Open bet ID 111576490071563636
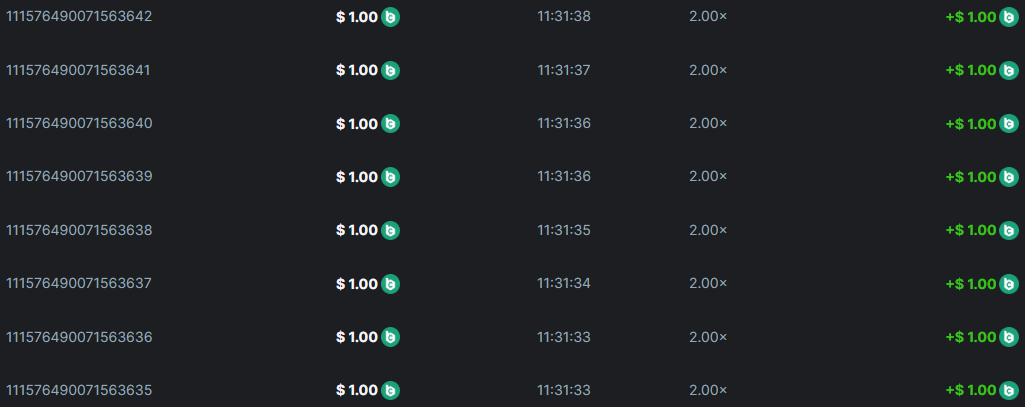This screenshot has height=407, width=1025. pos(79,336)
